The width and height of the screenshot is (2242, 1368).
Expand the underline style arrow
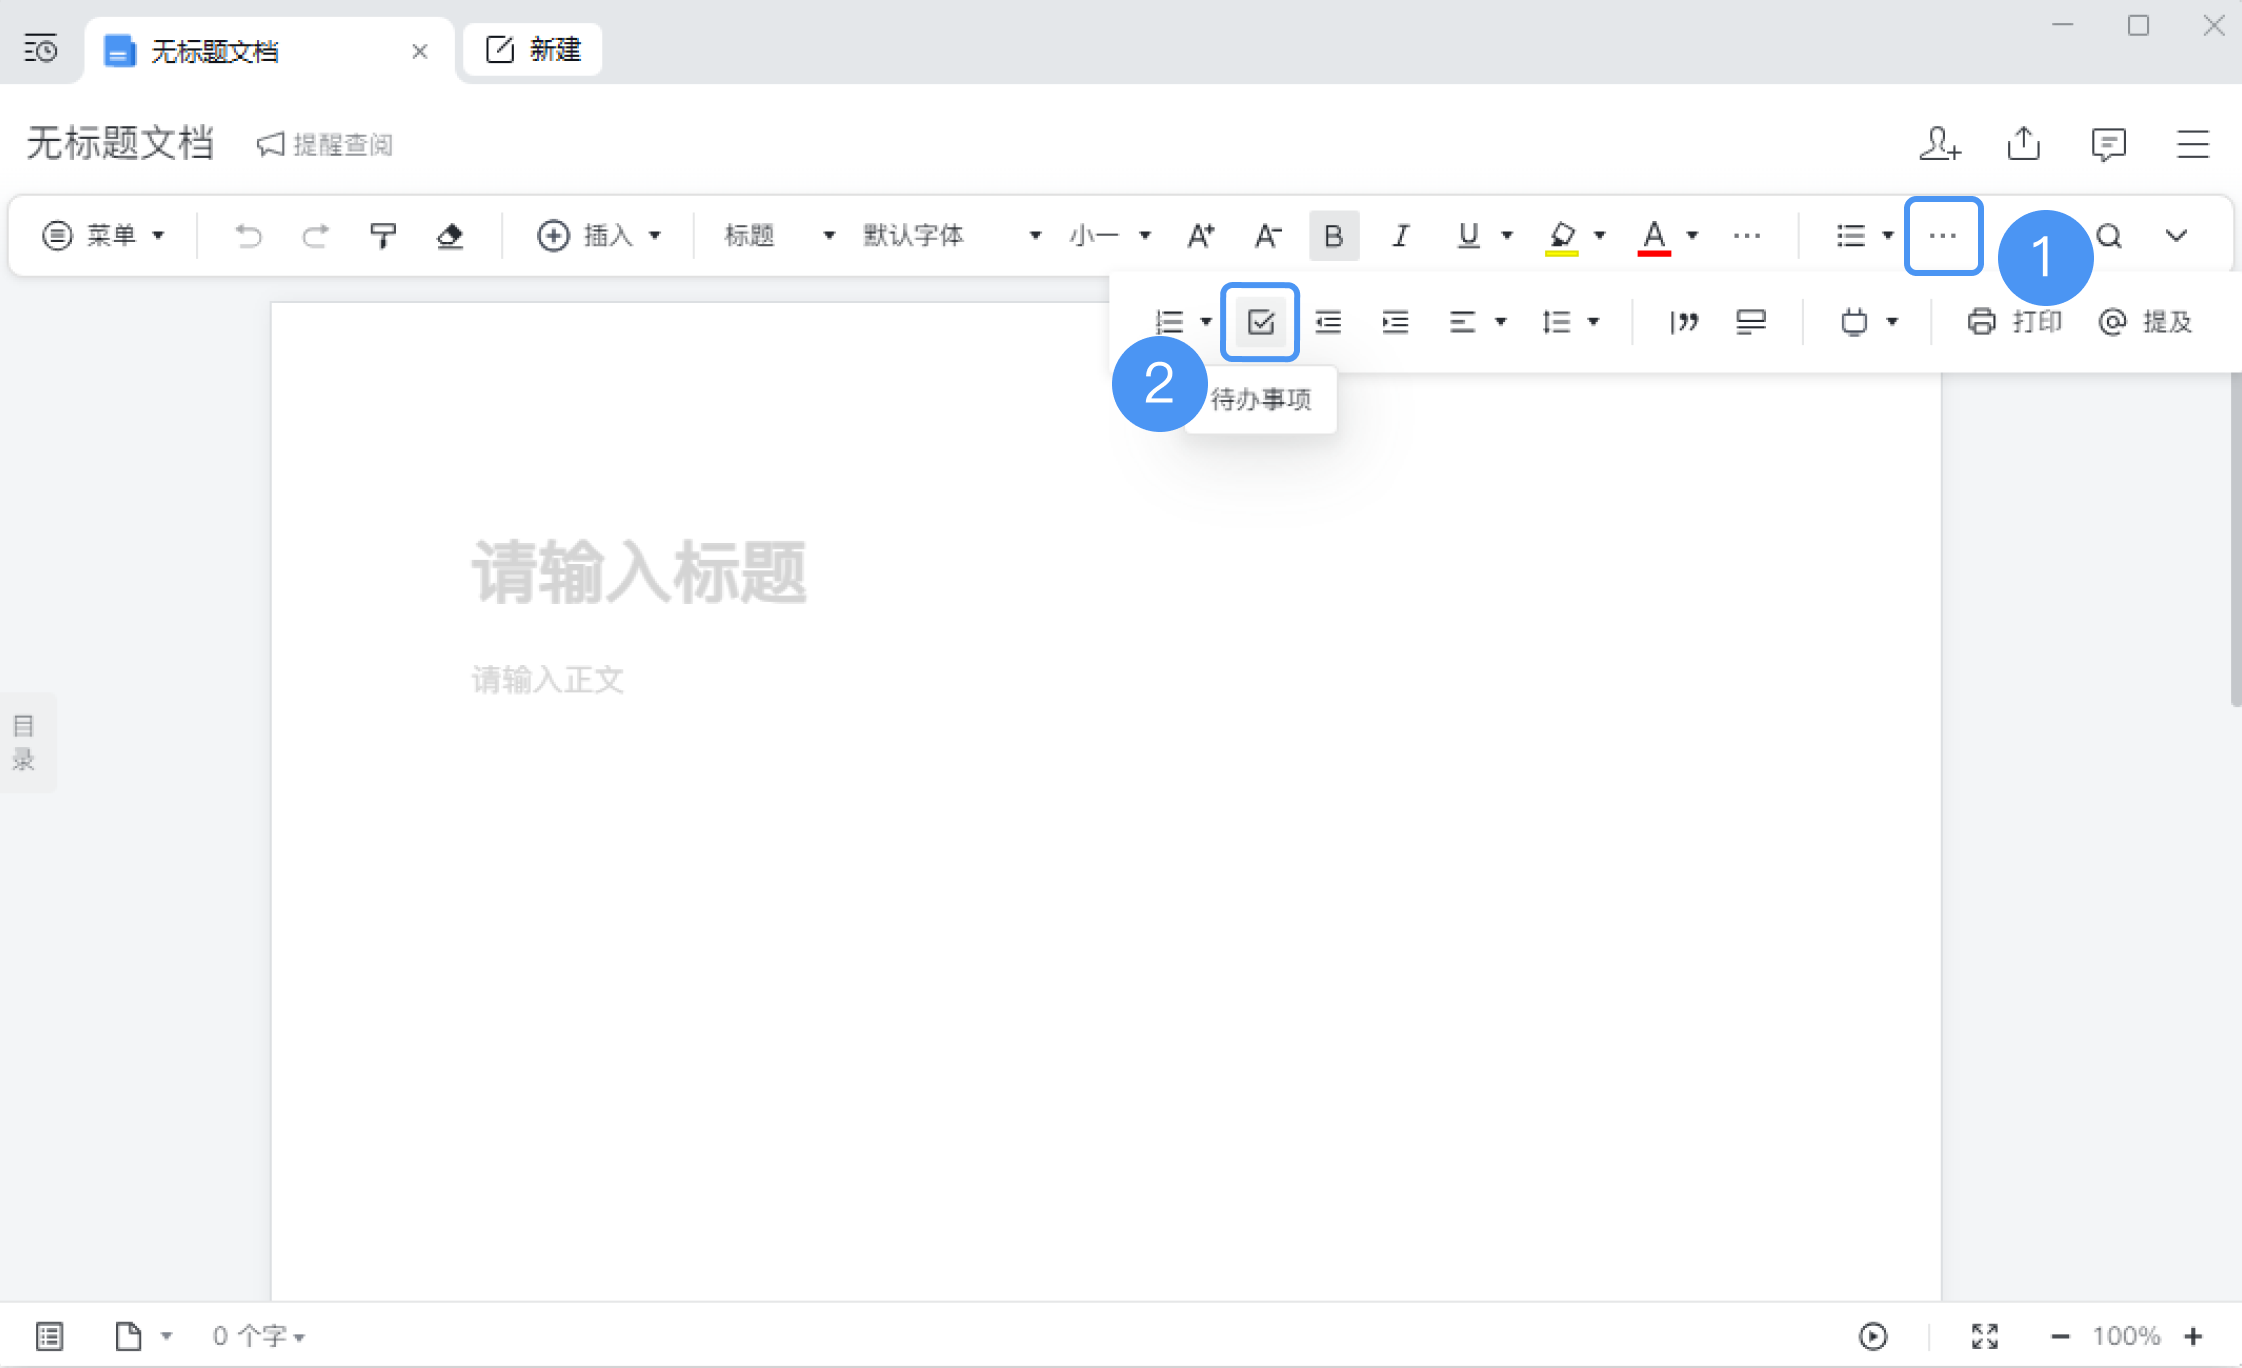1507,236
